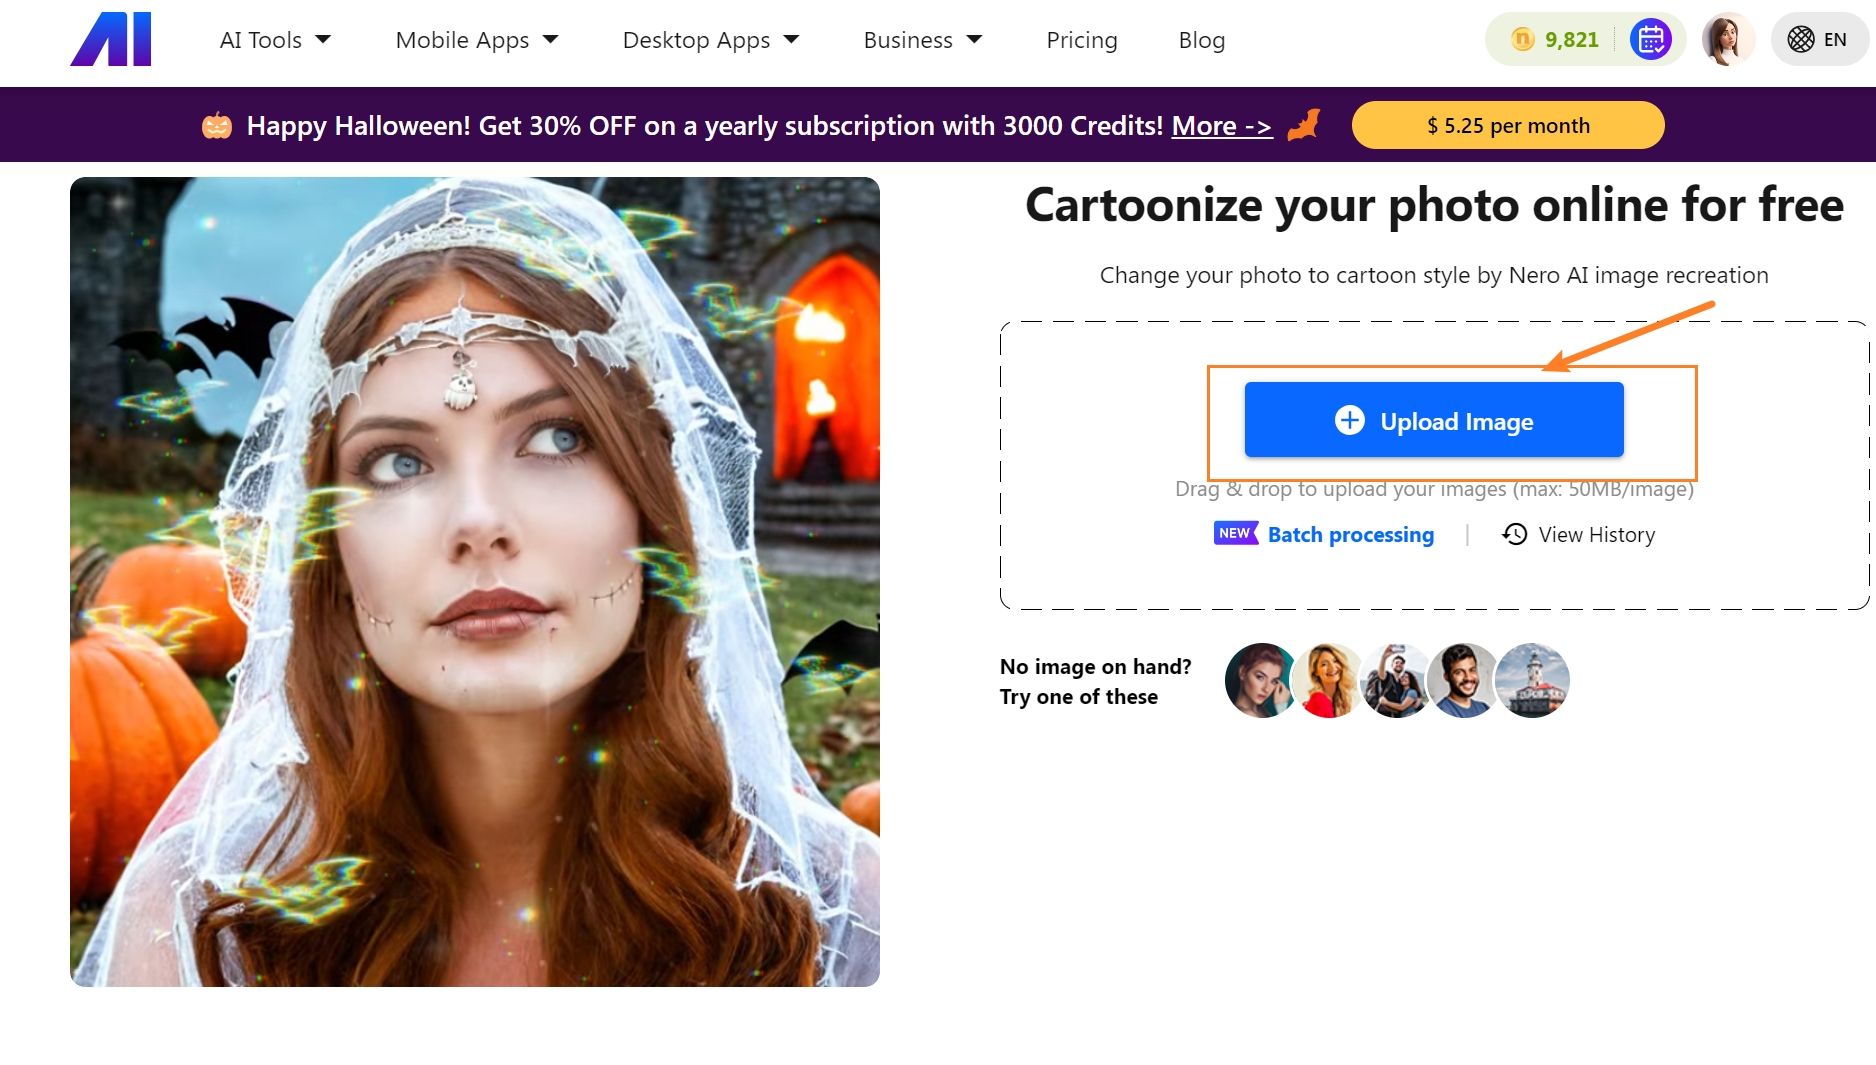Click the Upload Image button
Screen dimensions: 1876x1065
tap(1432, 421)
